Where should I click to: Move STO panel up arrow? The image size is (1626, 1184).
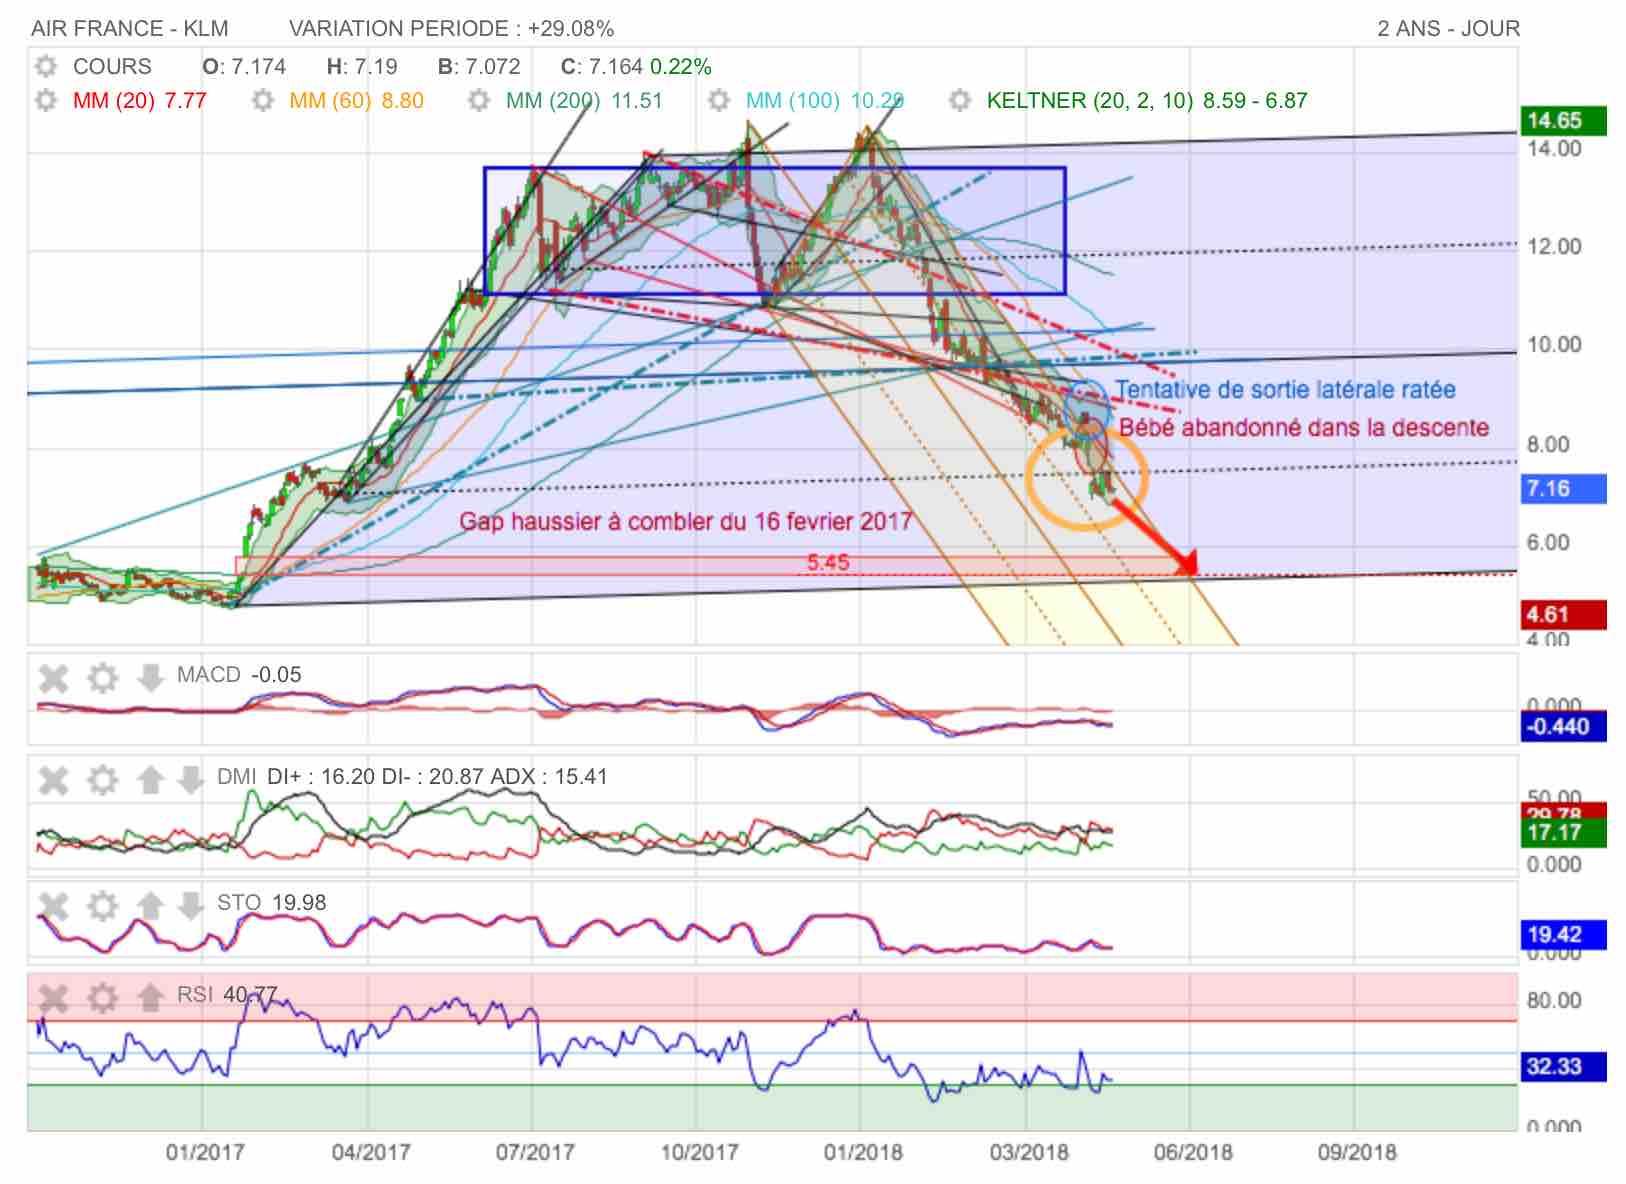tap(149, 906)
